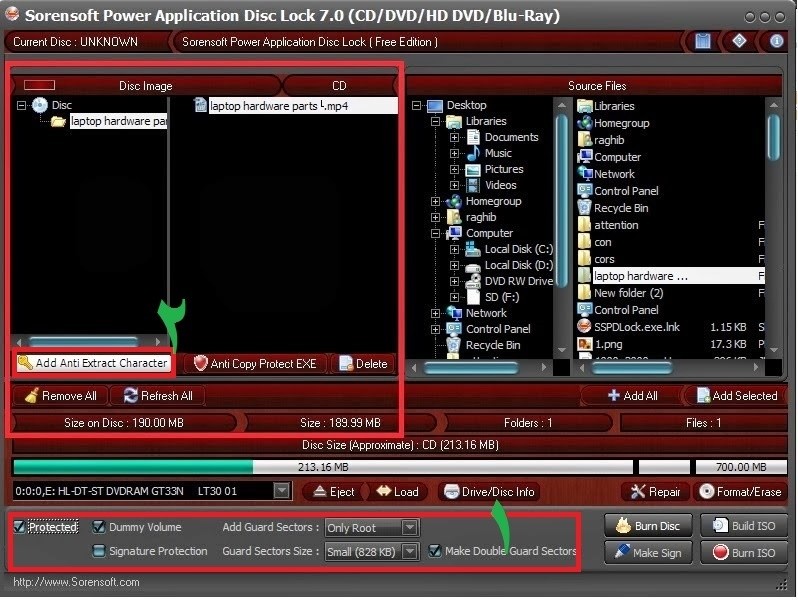Open the disc drive selection dropdown
This screenshot has width=798, height=600.
point(282,491)
